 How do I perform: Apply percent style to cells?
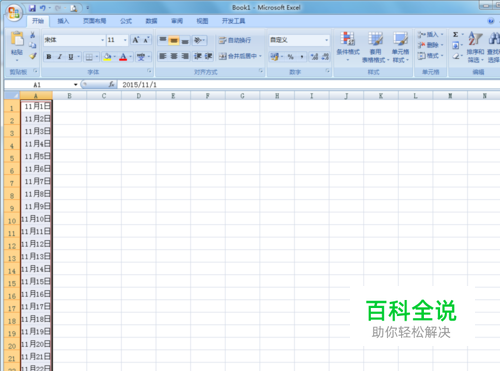point(291,57)
